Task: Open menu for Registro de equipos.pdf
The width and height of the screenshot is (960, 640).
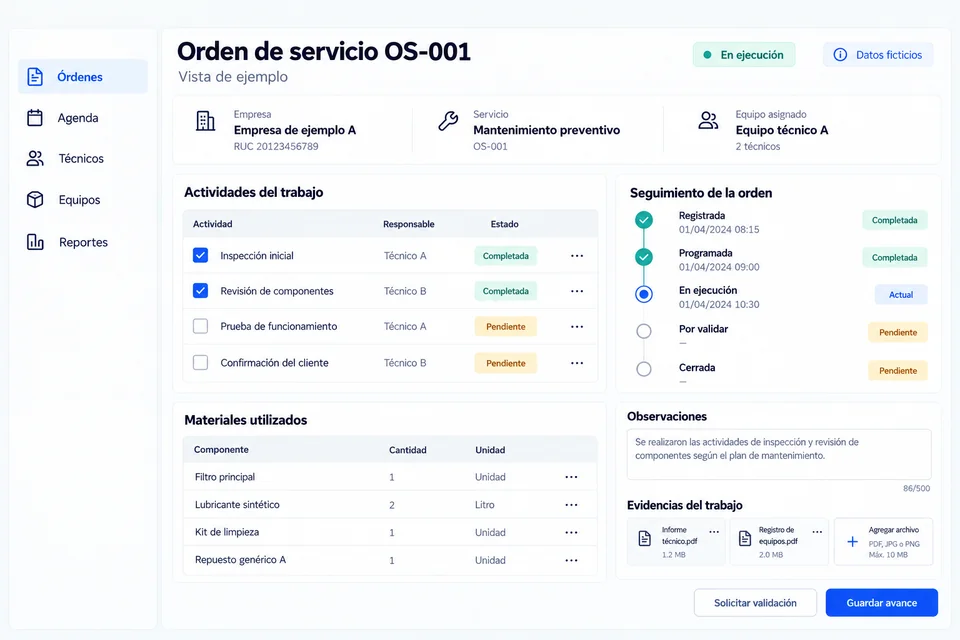Action: pyautogui.click(x=817, y=532)
